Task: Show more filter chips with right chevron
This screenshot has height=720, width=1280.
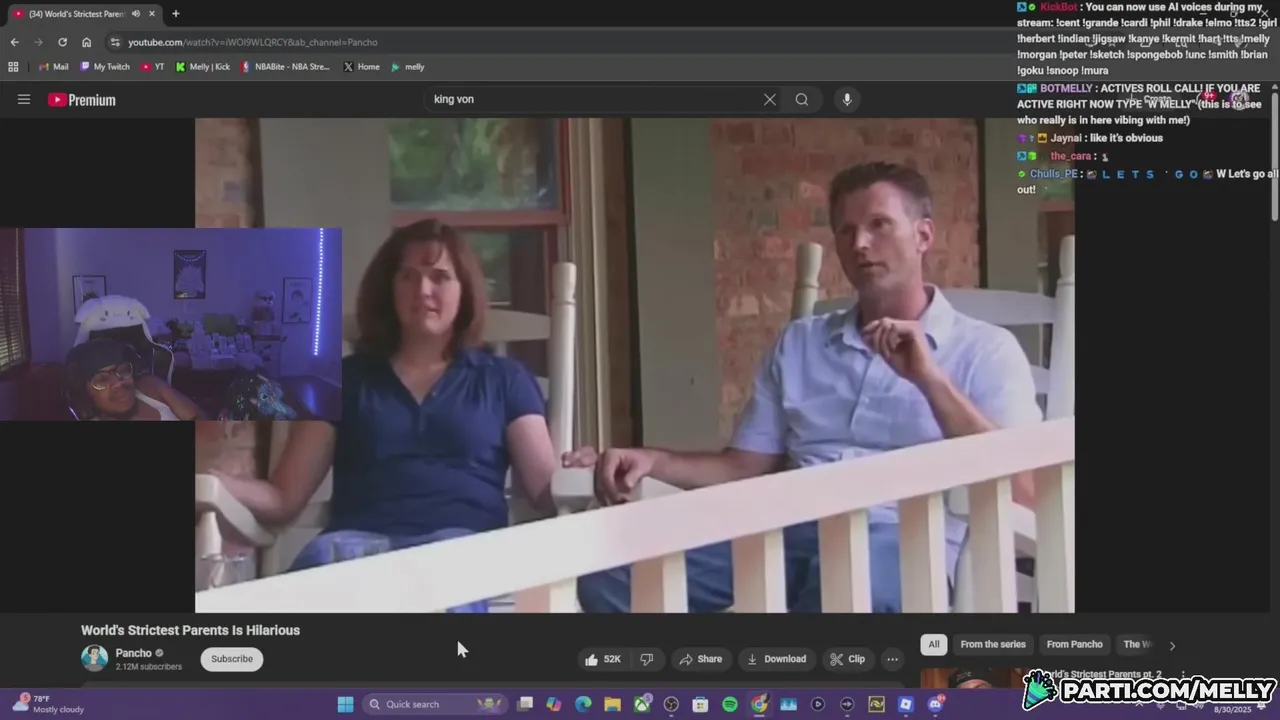Action: coord(1172,645)
